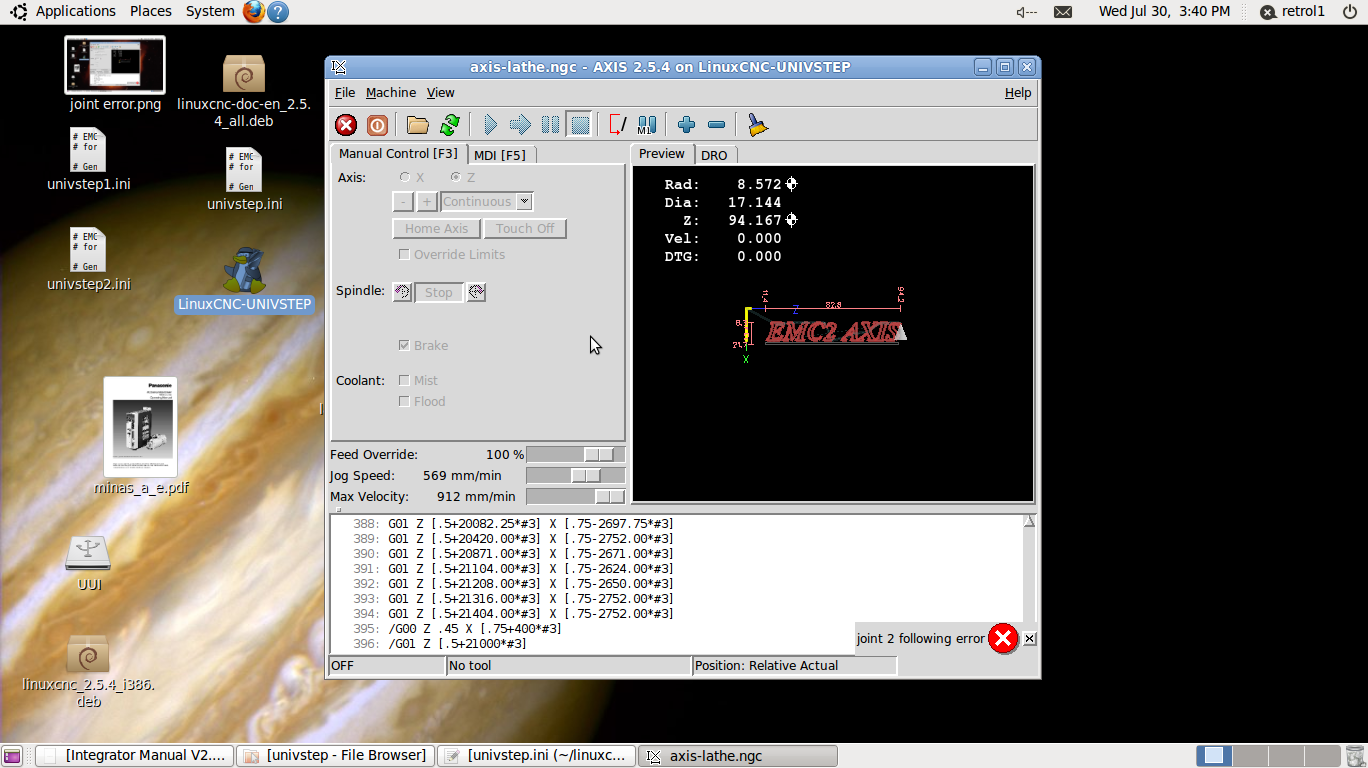Reload the current file with green arrows
Viewport: 1368px width, 768px height.
tap(450, 125)
